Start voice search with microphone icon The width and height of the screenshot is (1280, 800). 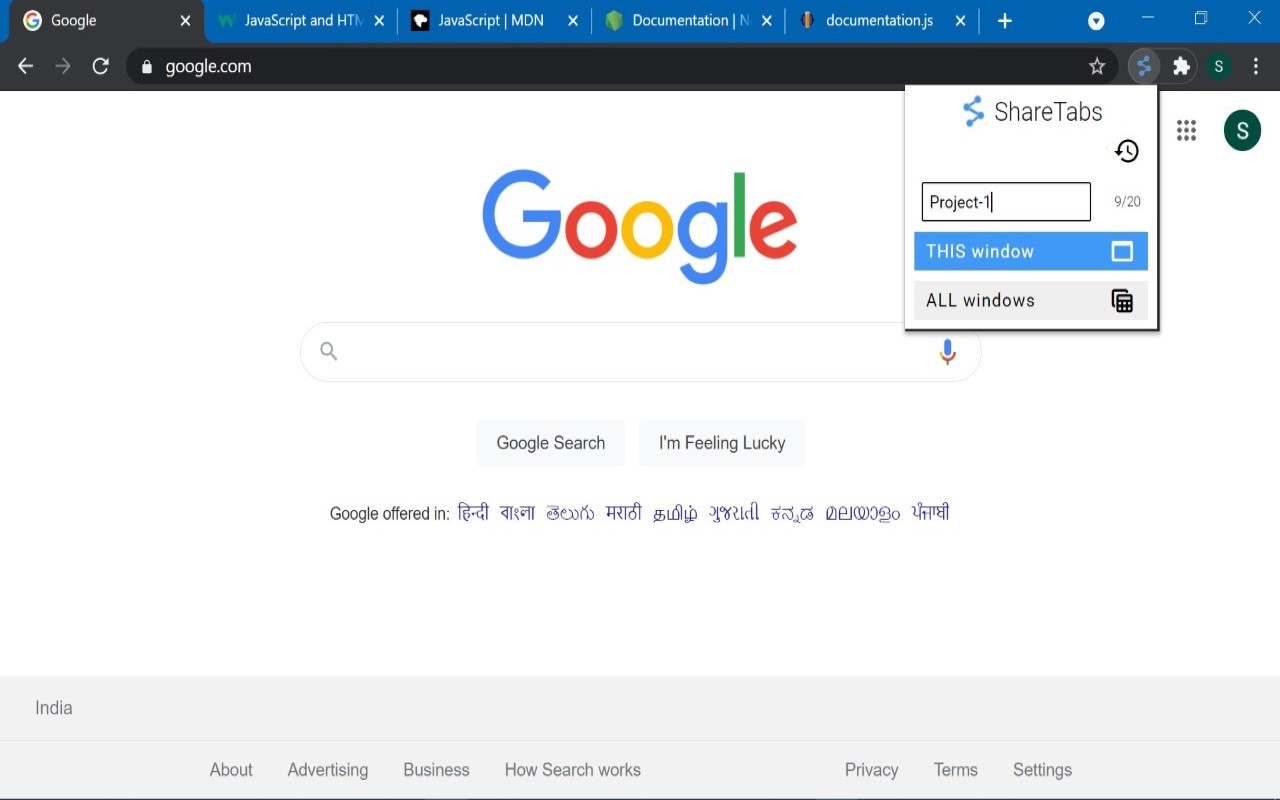tap(947, 352)
